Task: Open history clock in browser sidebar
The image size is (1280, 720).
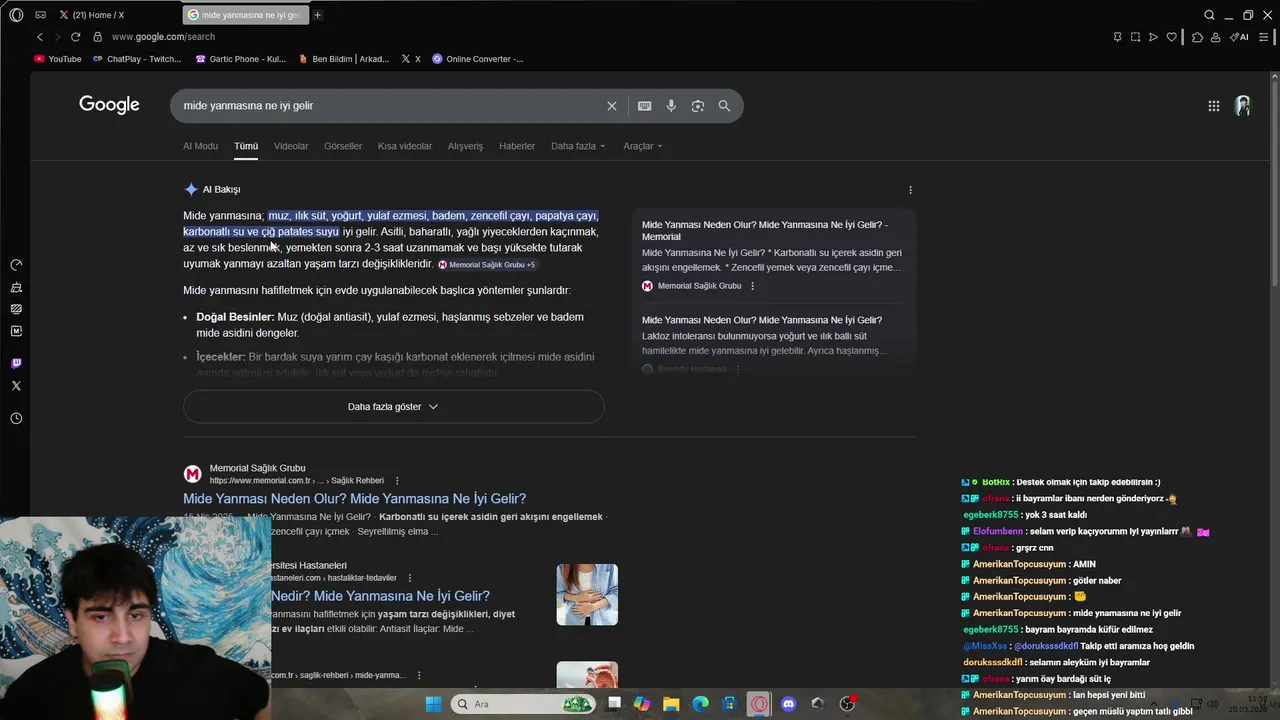Action: 16,418
